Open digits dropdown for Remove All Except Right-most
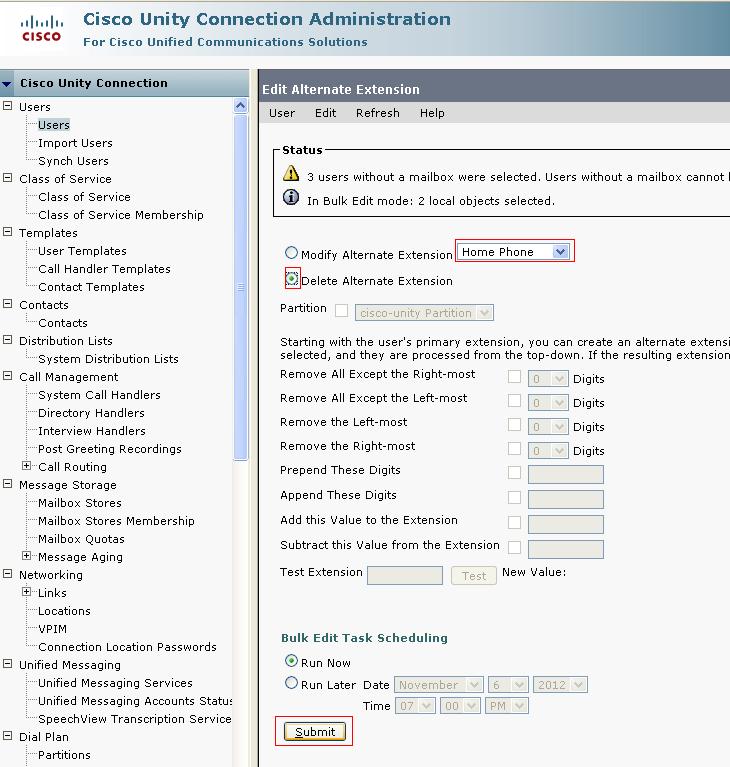The width and height of the screenshot is (730, 767). pyautogui.click(x=548, y=379)
